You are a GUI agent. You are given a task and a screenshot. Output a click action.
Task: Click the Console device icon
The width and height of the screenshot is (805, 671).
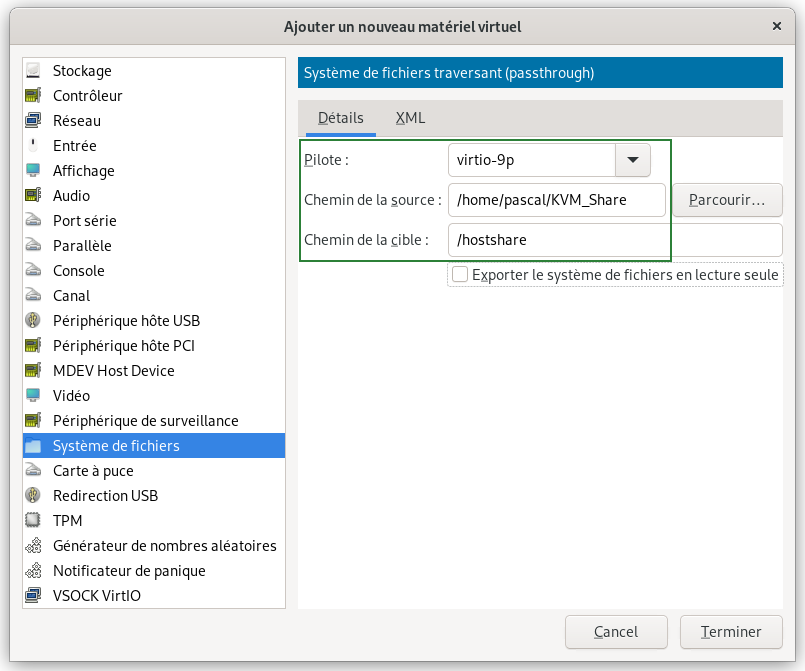tap(33, 271)
